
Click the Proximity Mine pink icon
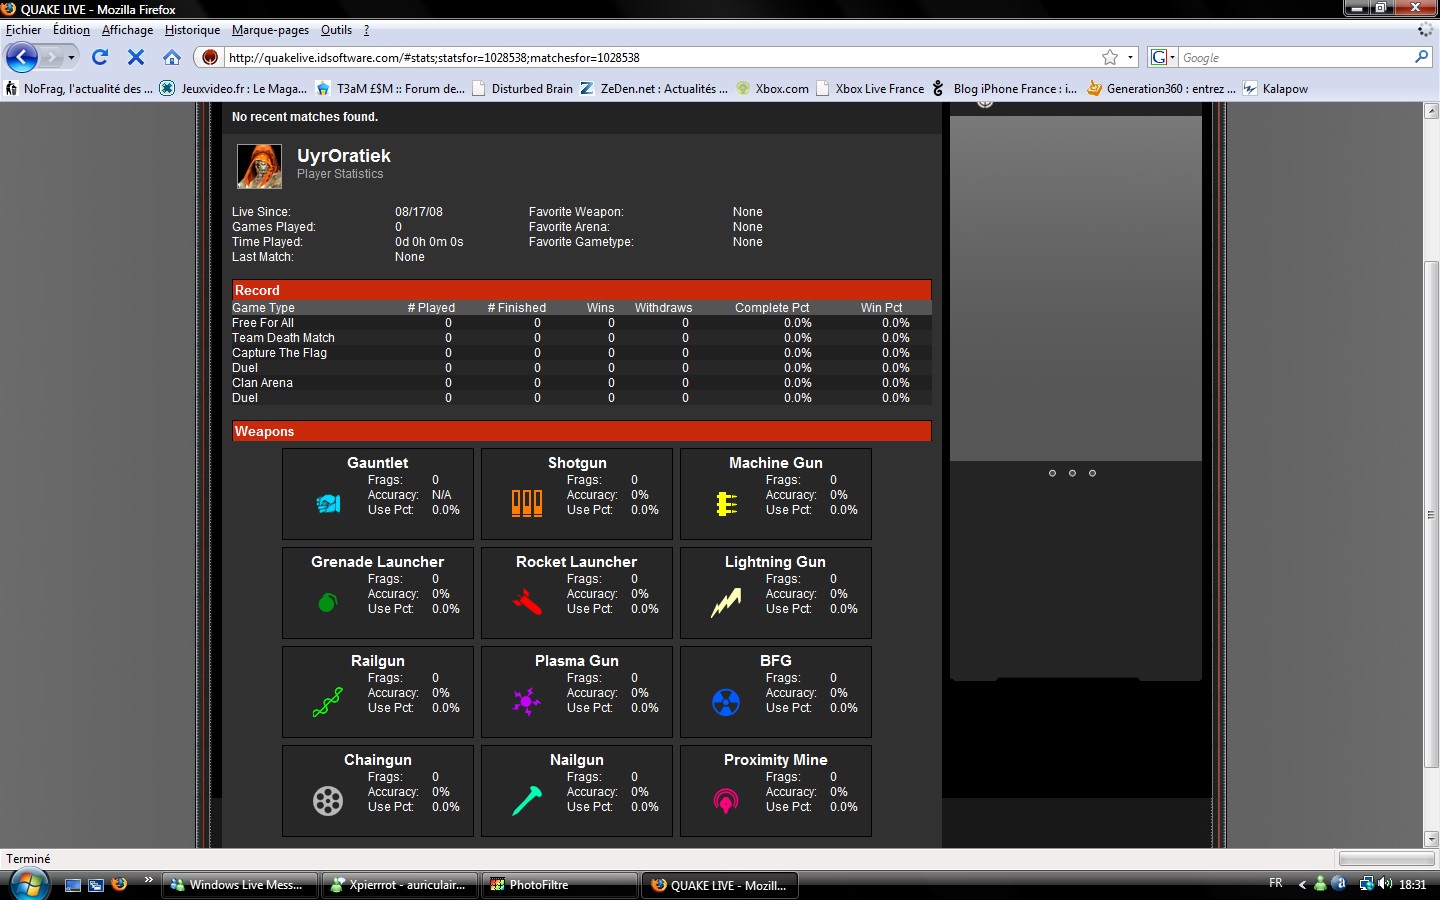point(726,800)
